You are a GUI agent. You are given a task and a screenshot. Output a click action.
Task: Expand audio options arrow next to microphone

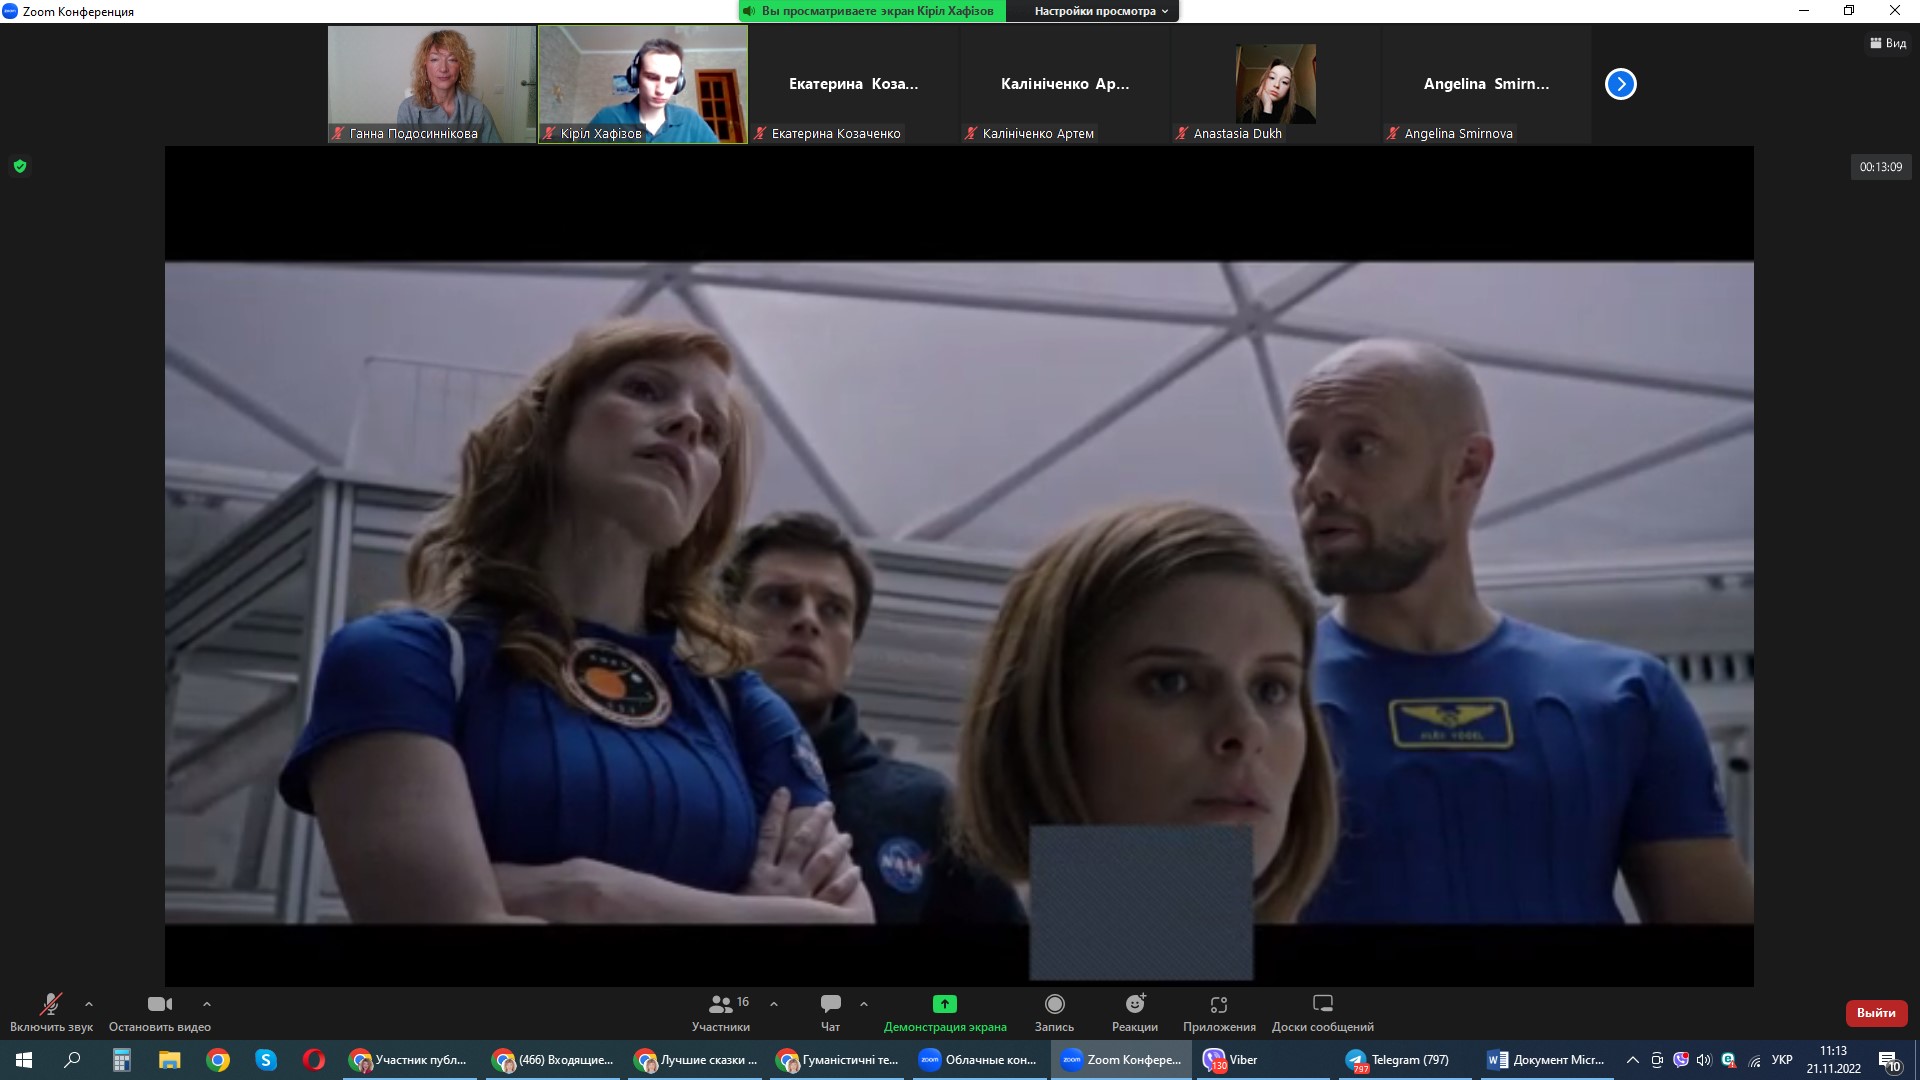point(89,1004)
